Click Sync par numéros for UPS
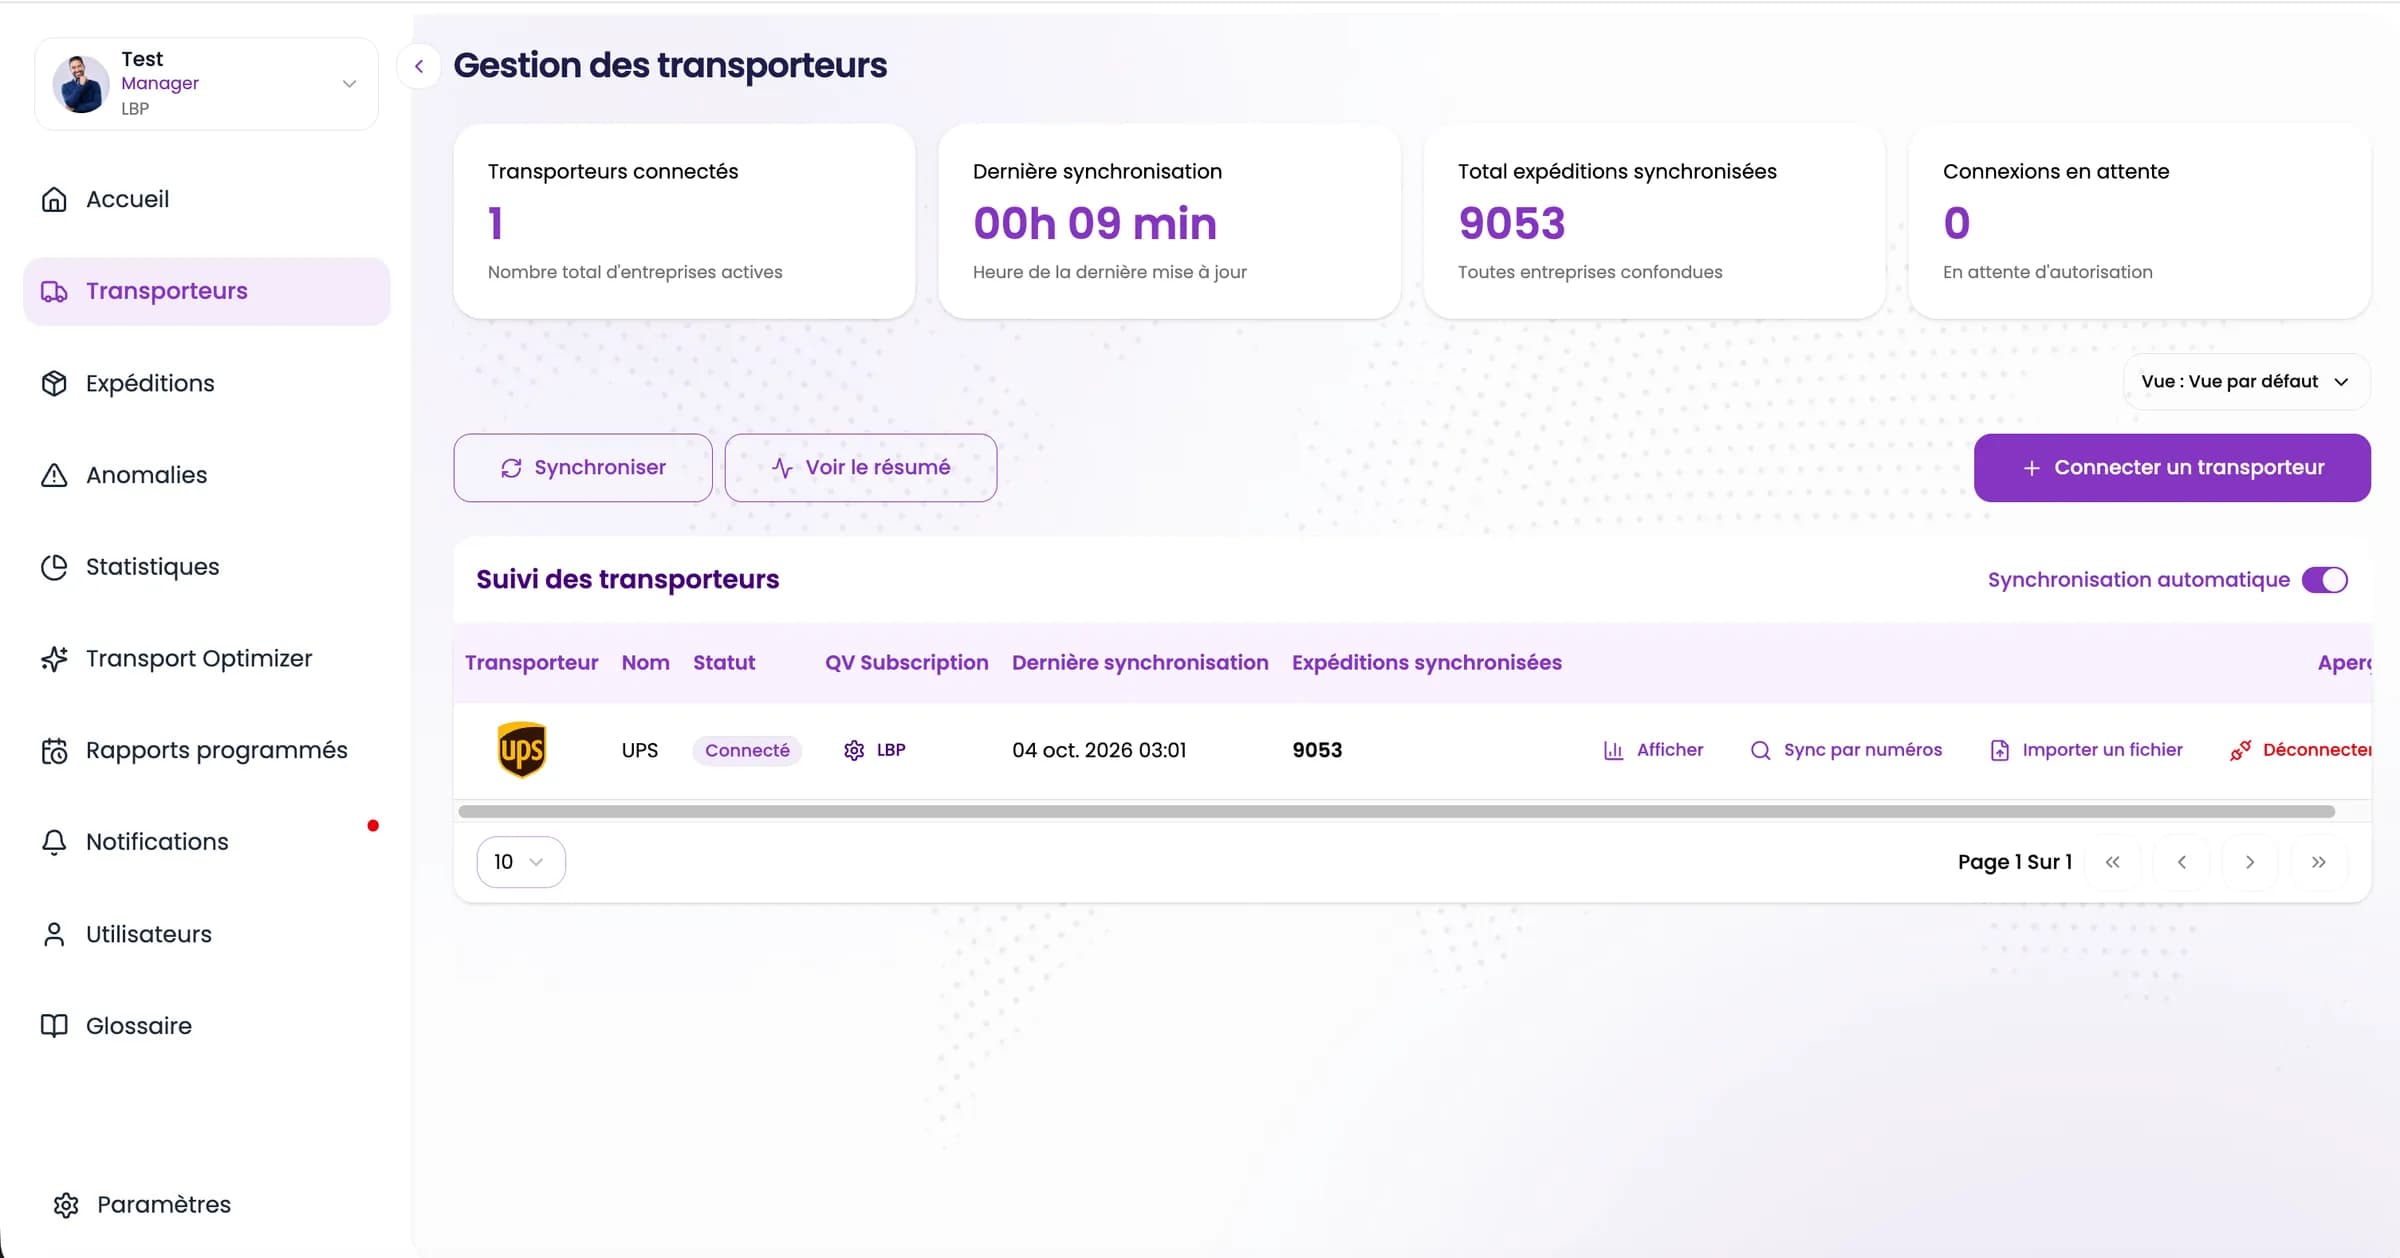The width and height of the screenshot is (2400, 1258). point(1846,750)
